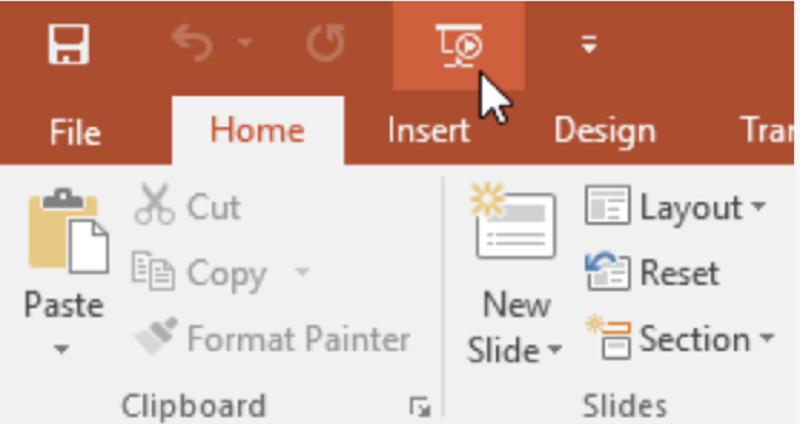Switch to the Design tab
This screenshot has height=424, width=800.
pos(605,132)
